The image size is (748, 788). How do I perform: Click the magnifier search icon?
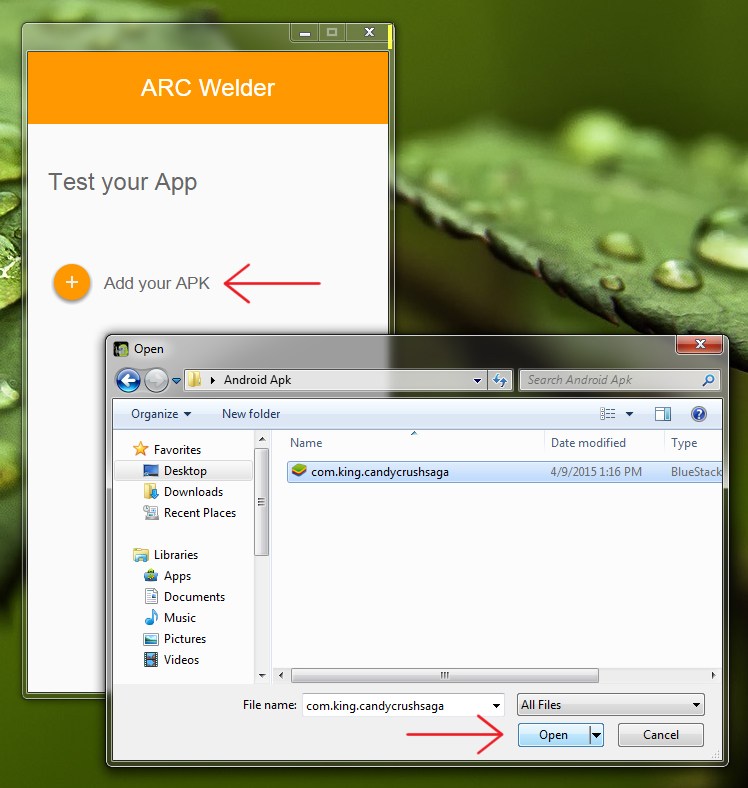[708, 380]
